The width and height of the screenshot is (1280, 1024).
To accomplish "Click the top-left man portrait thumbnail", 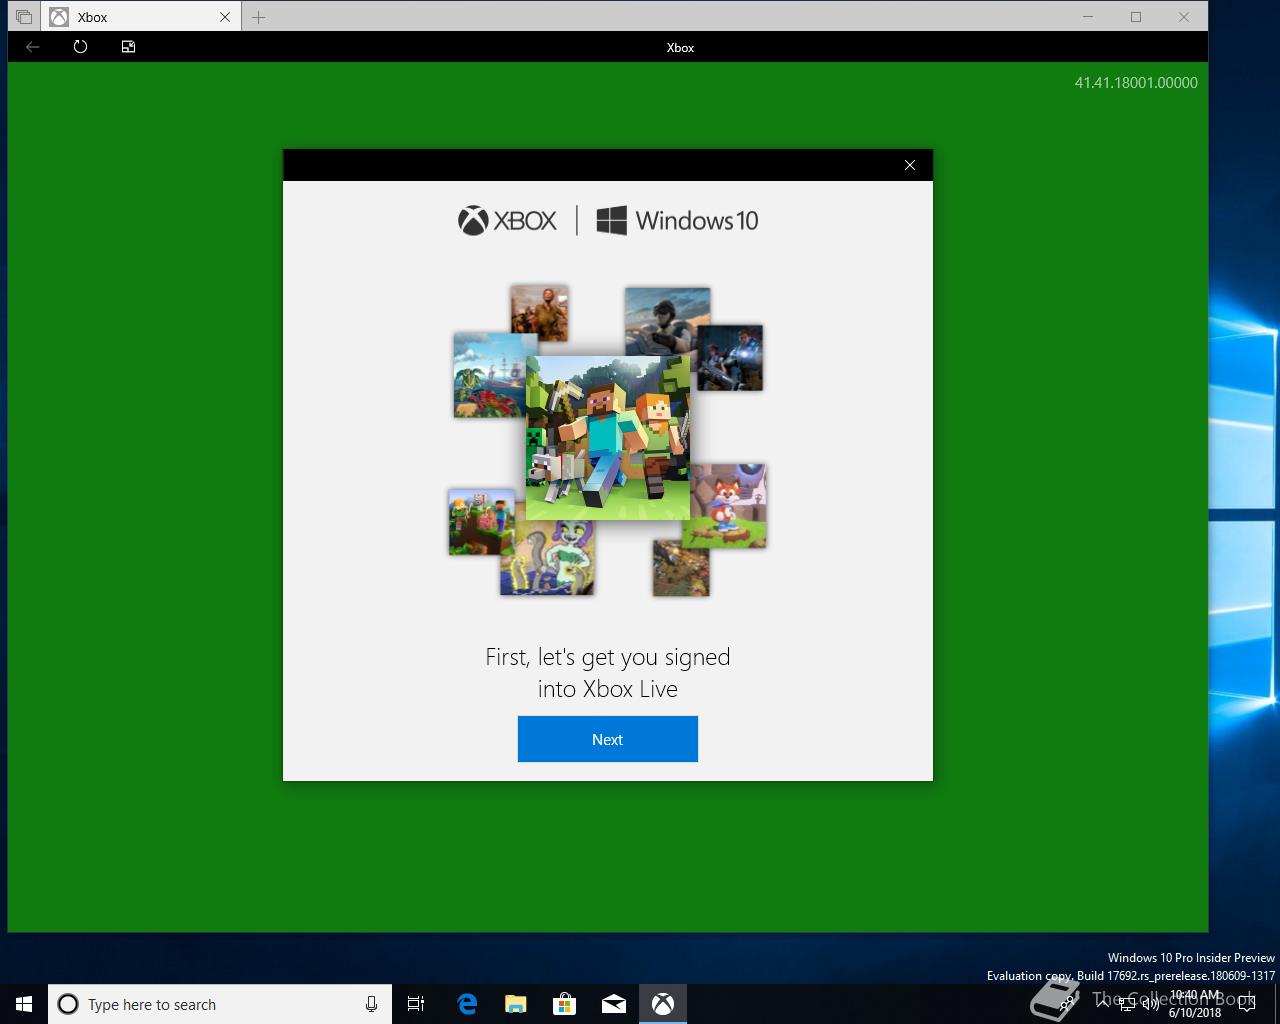I will point(539,312).
